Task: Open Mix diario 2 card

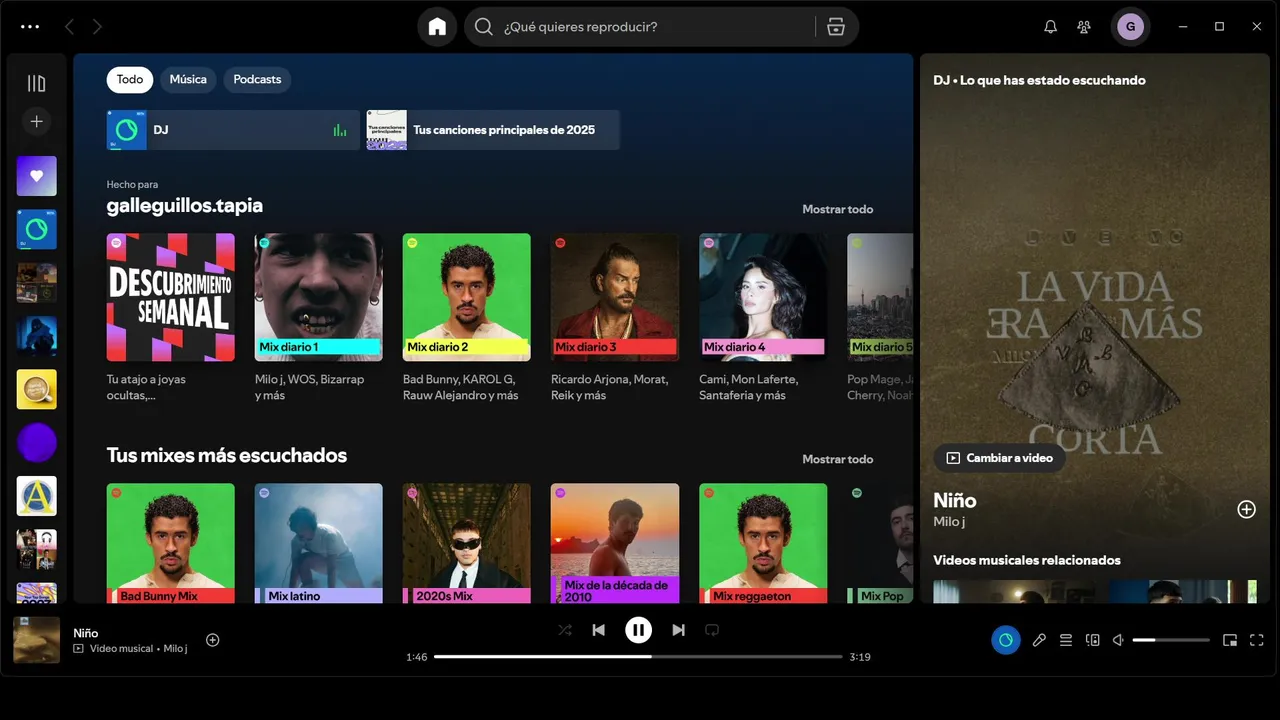Action: (x=467, y=318)
